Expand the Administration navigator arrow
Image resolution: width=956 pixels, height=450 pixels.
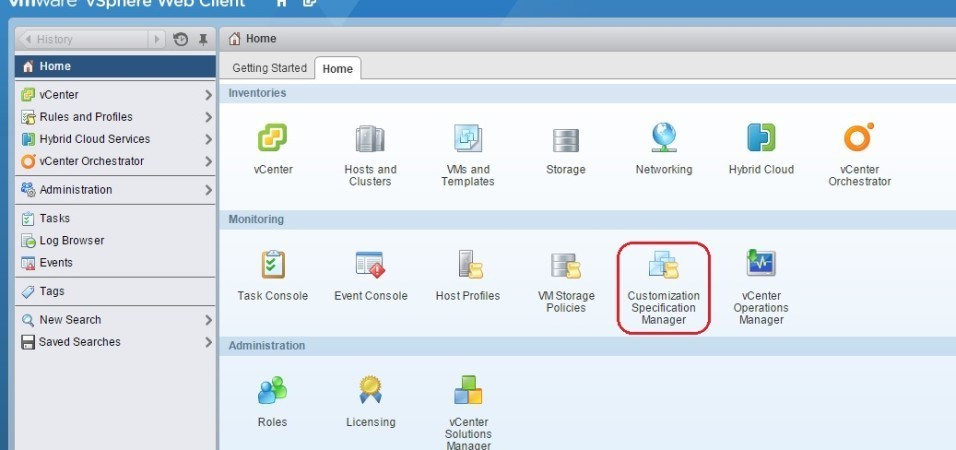coord(209,190)
